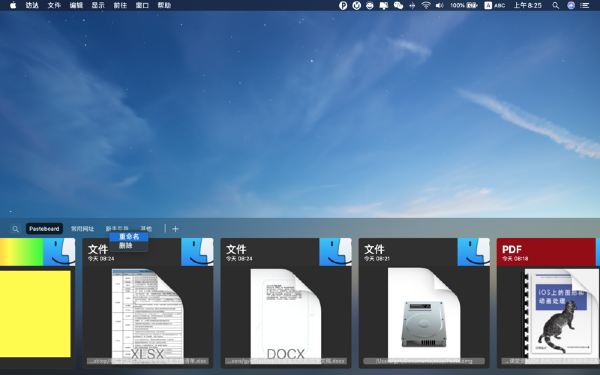Open the ABC input source menu
This screenshot has width=600, height=375.
[495, 5]
